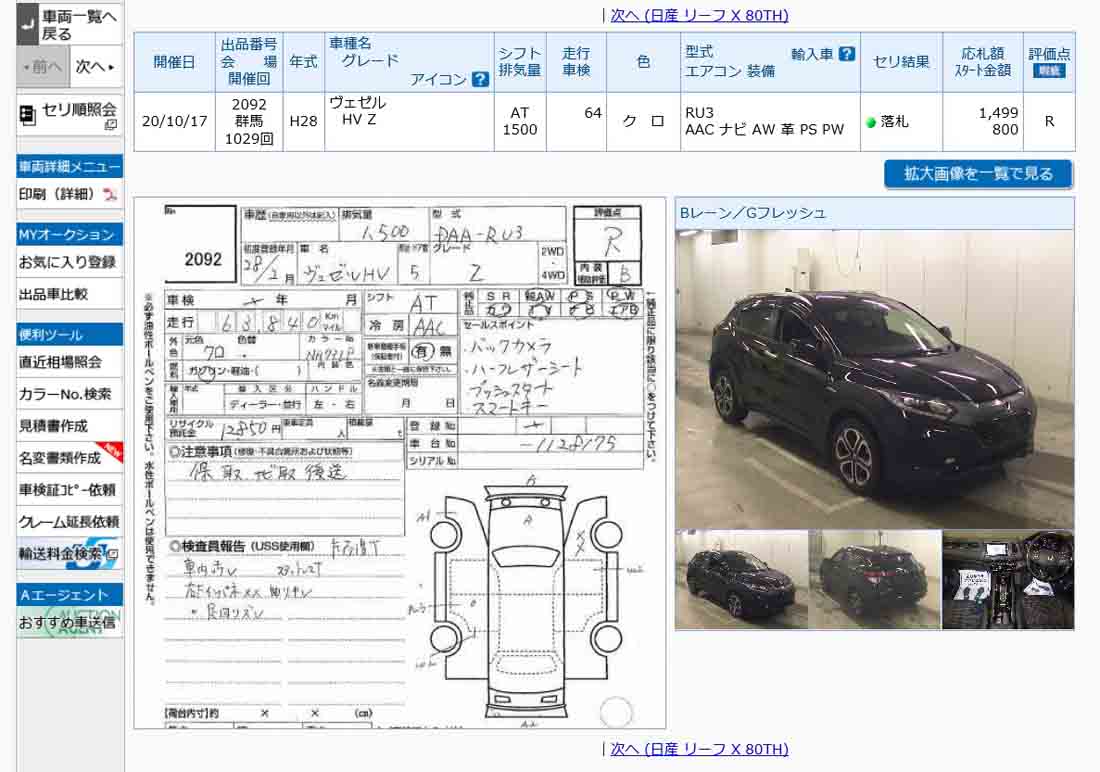Click green 落札 status dot
The width and height of the screenshot is (1100, 772).
tap(871, 122)
